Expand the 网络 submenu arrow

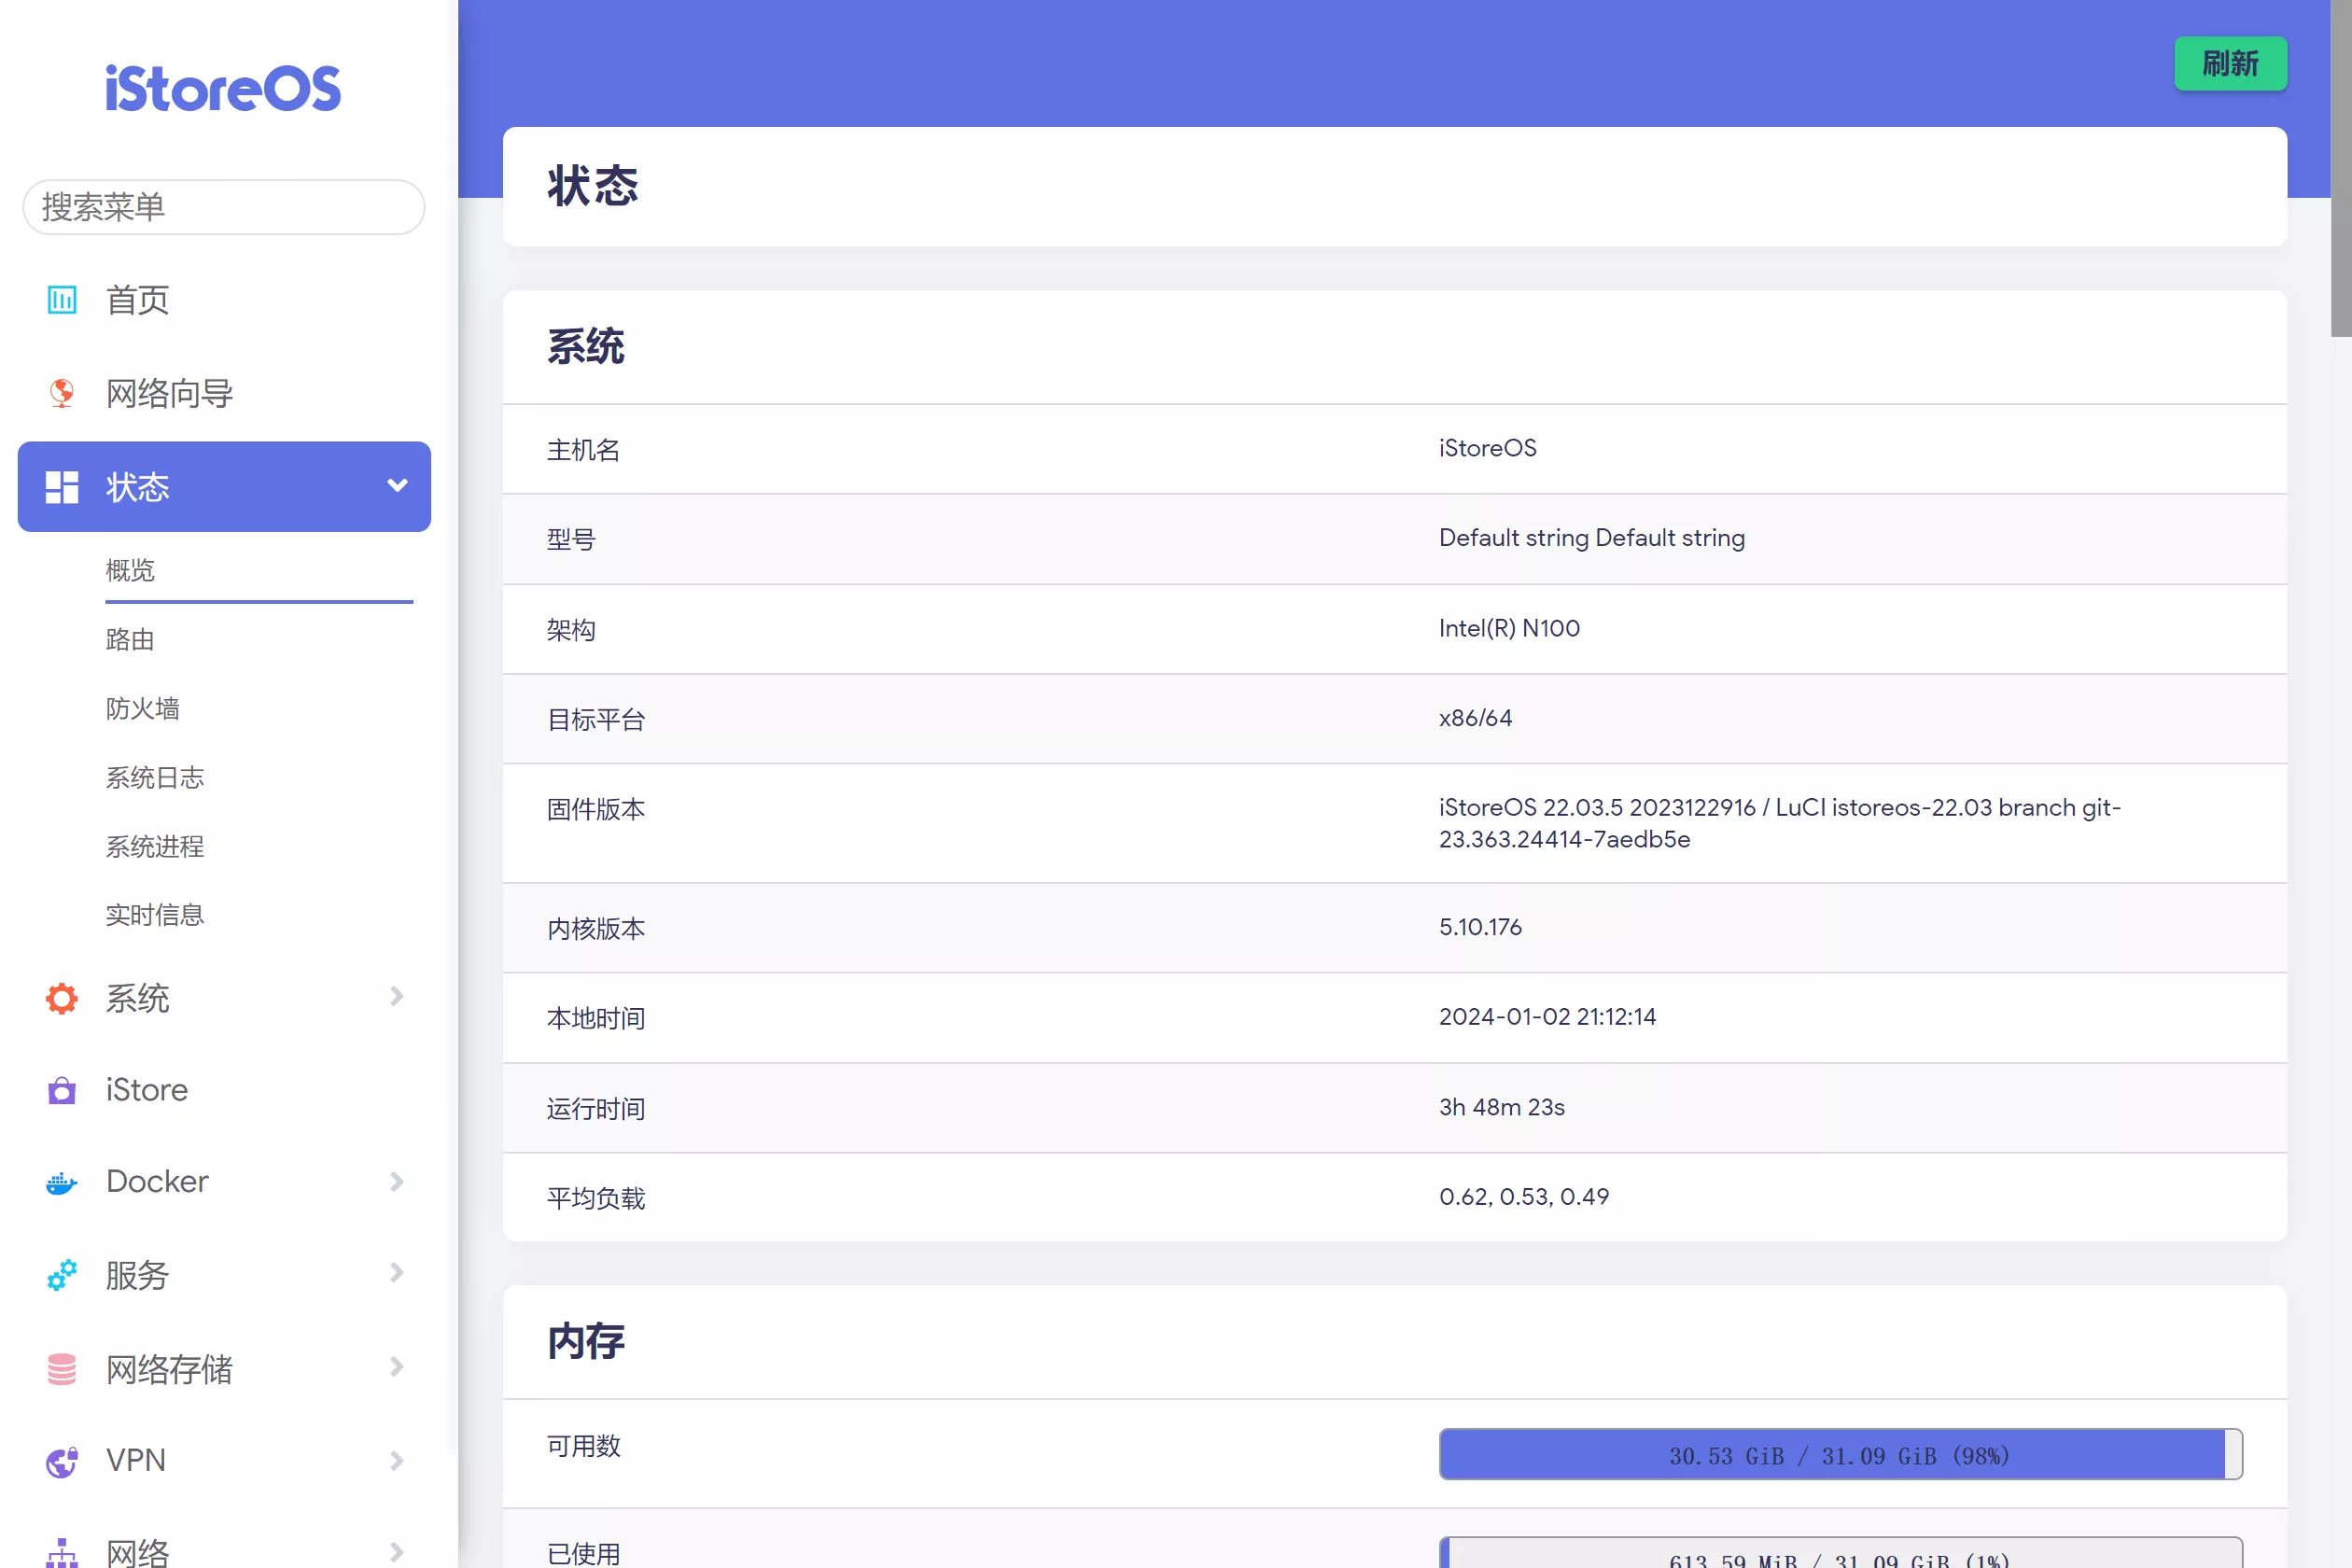coord(397,1552)
